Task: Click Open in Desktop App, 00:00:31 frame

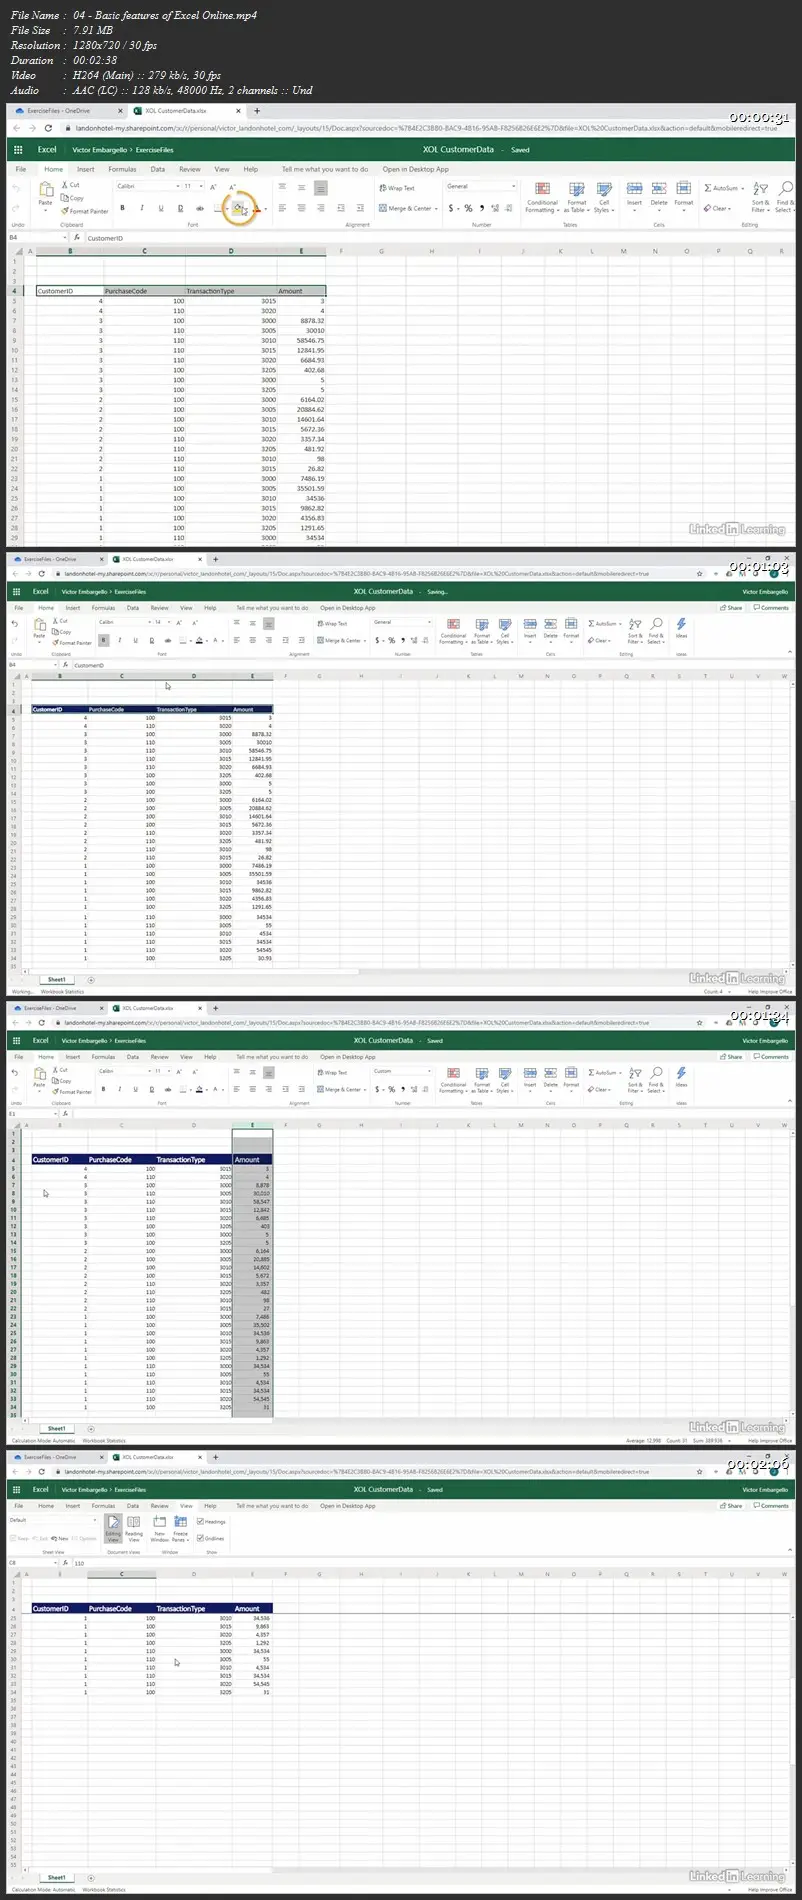Action: [x=415, y=169]
